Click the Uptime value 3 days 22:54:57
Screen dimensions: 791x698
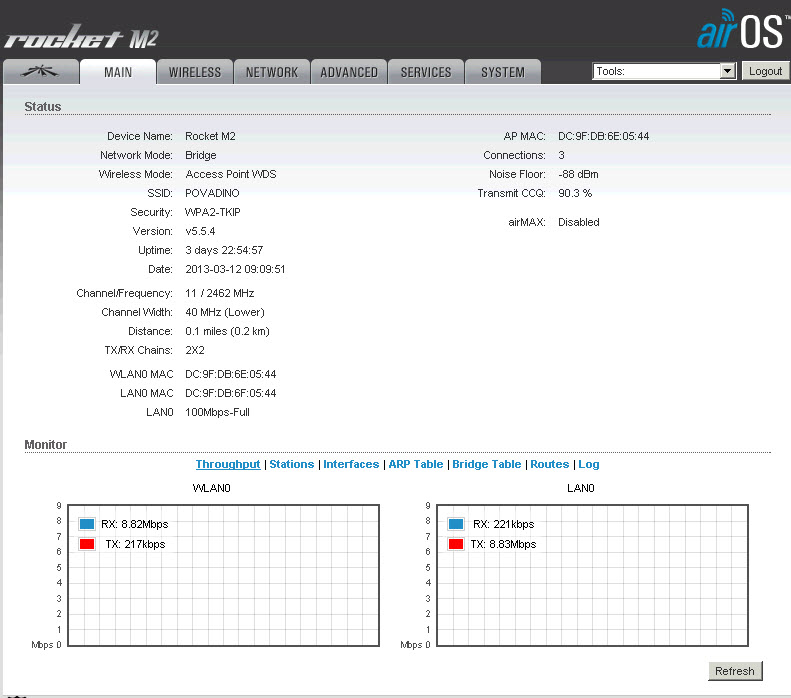point(224,250)
